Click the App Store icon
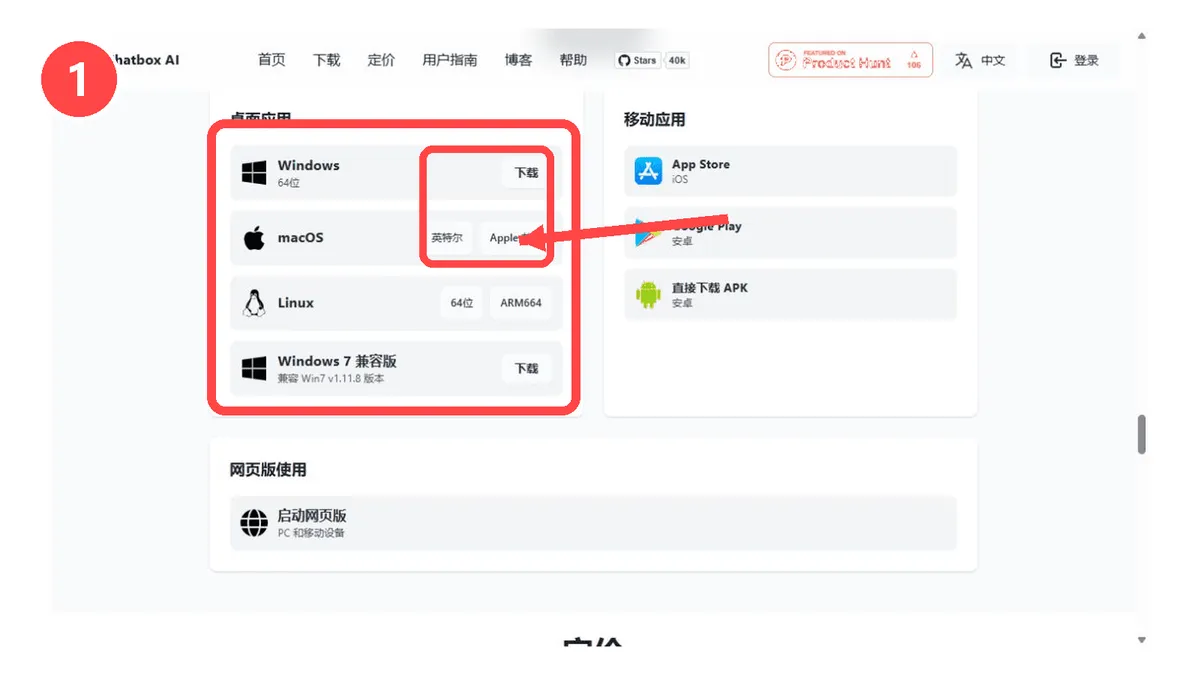Screen dimensions: 1200x675 [x=648, y=171]
